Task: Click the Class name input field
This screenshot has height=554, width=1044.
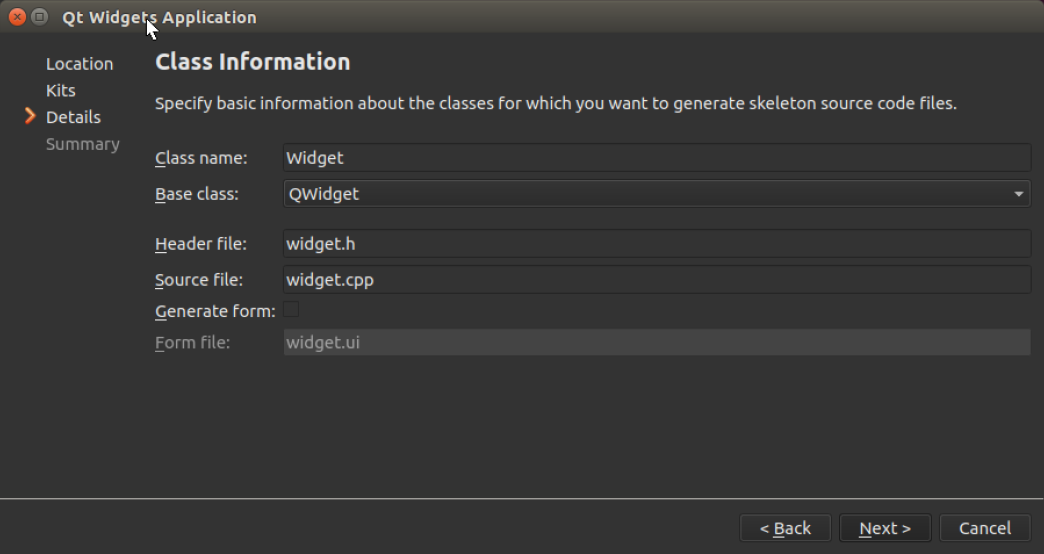Action: point(657,158)
